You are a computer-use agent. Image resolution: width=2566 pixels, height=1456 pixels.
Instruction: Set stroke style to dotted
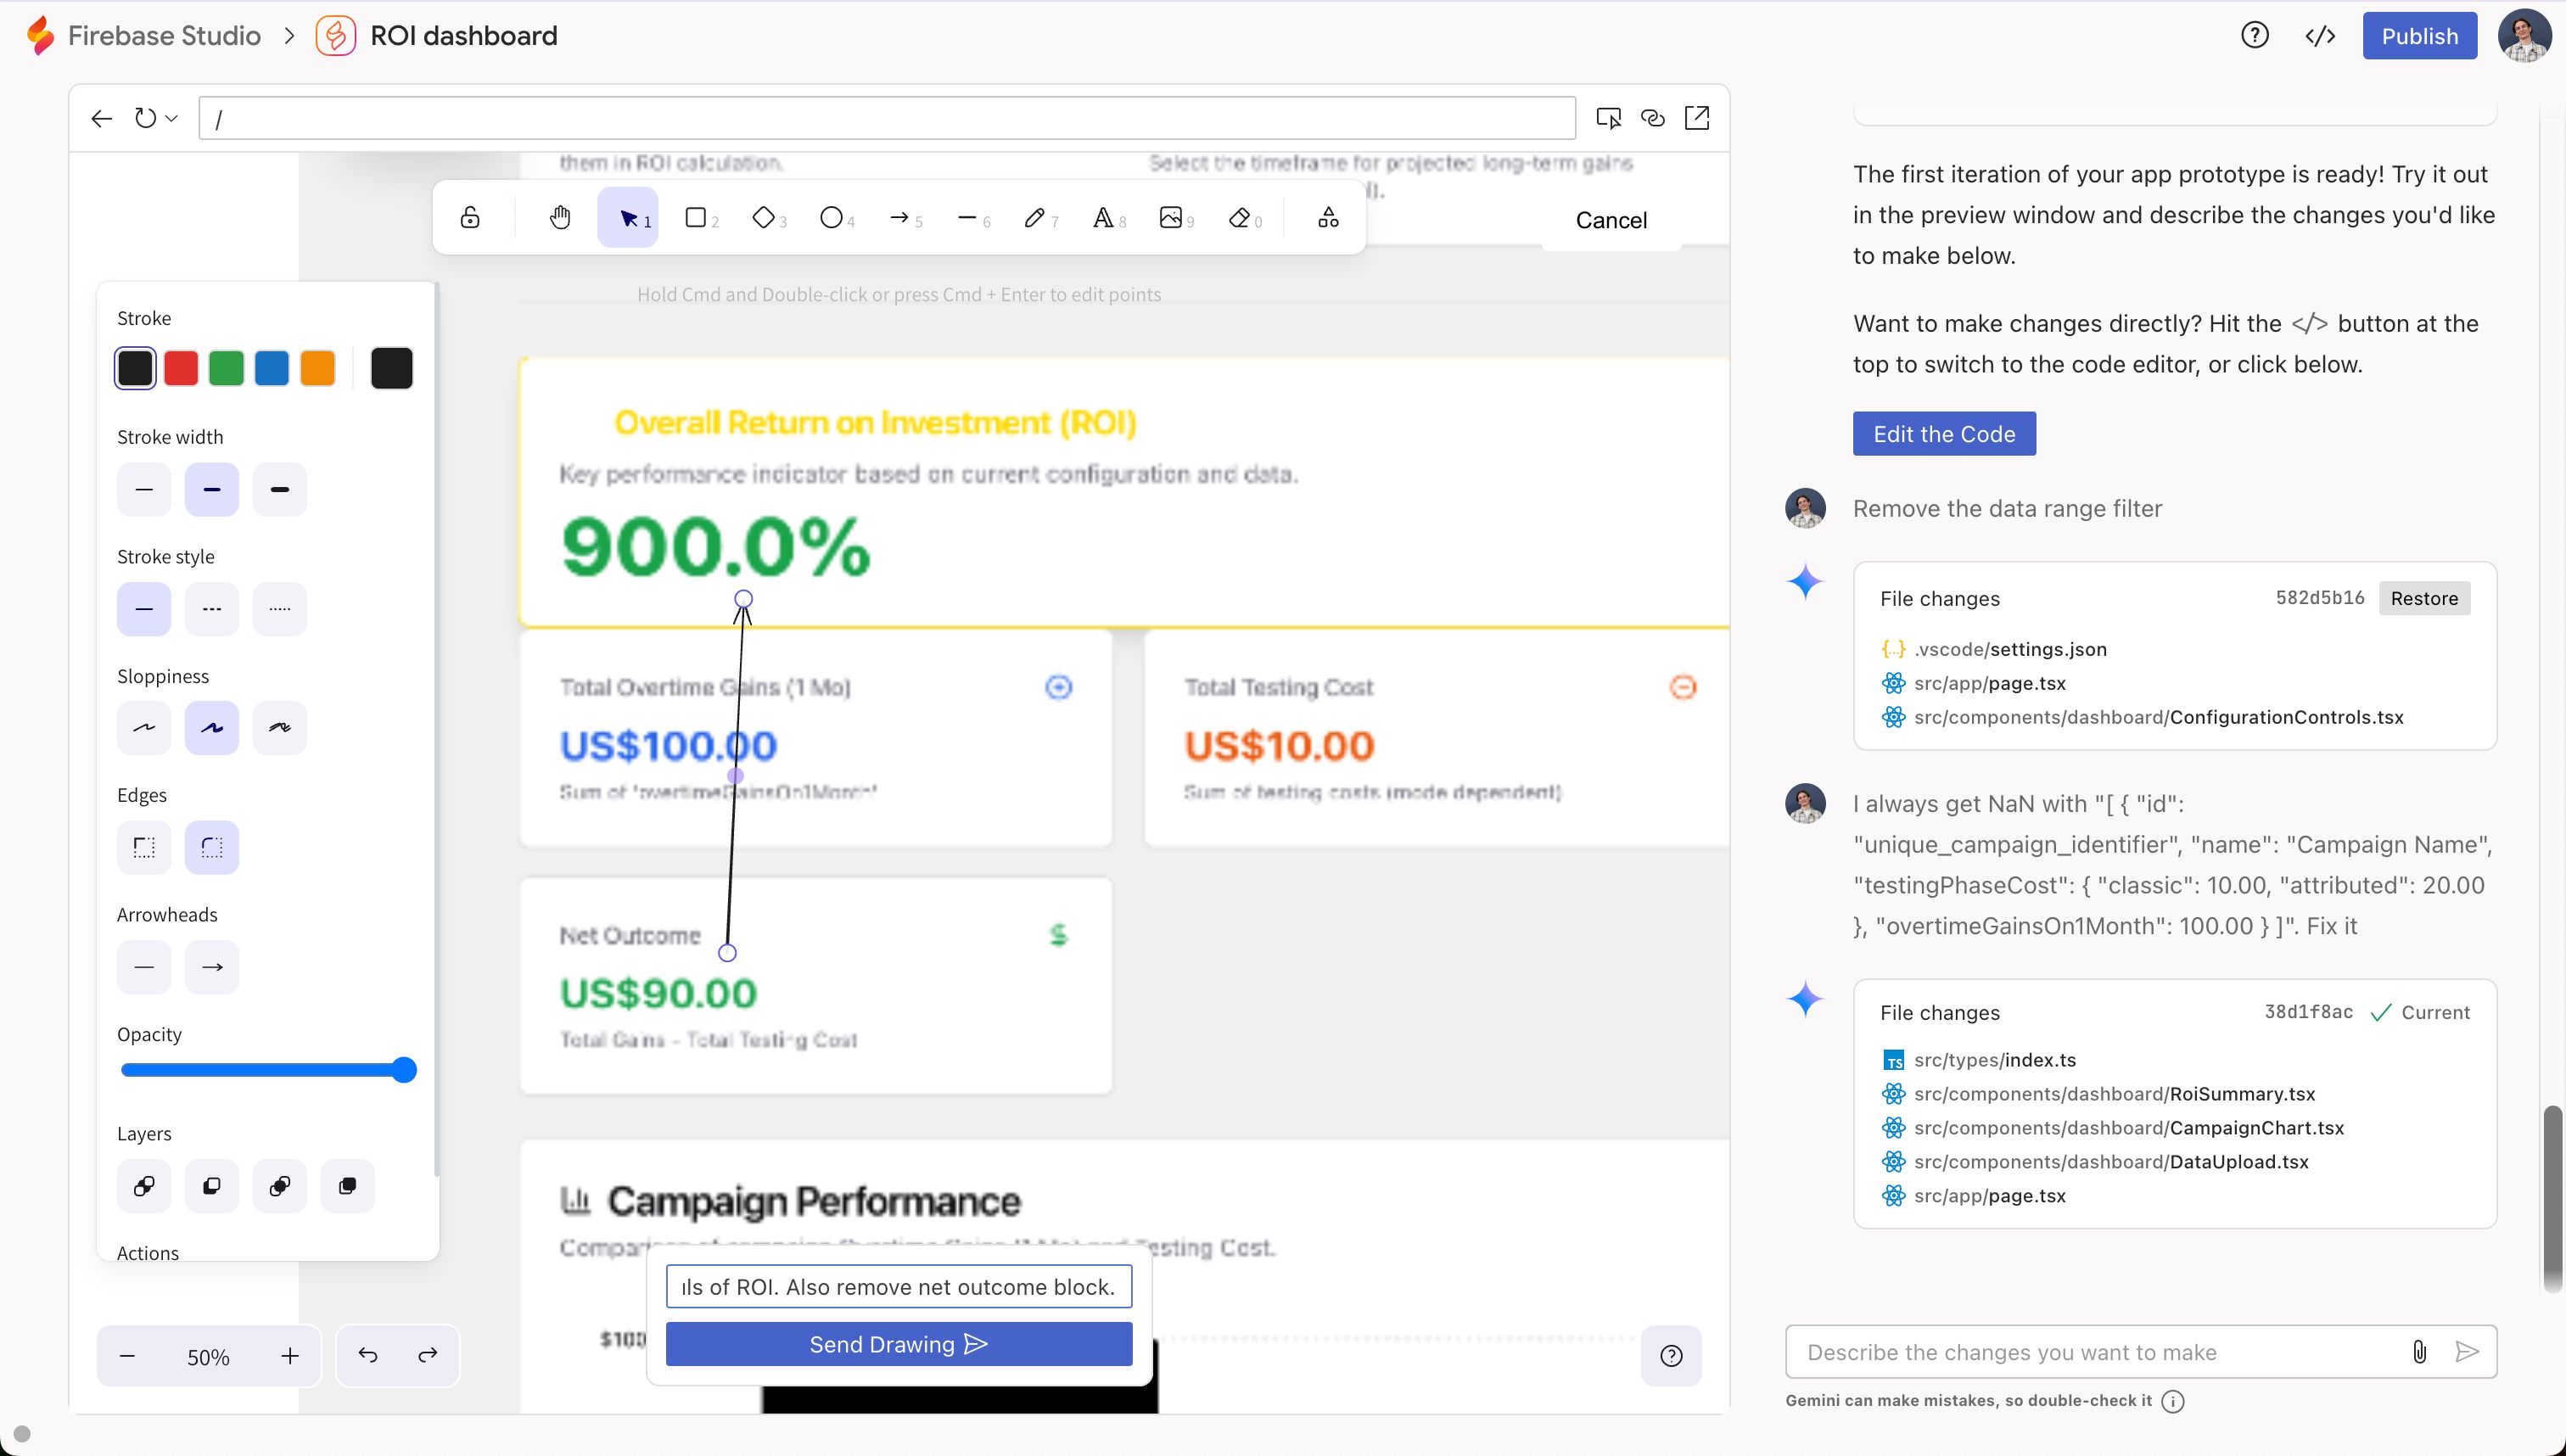(x=280, y=609)
